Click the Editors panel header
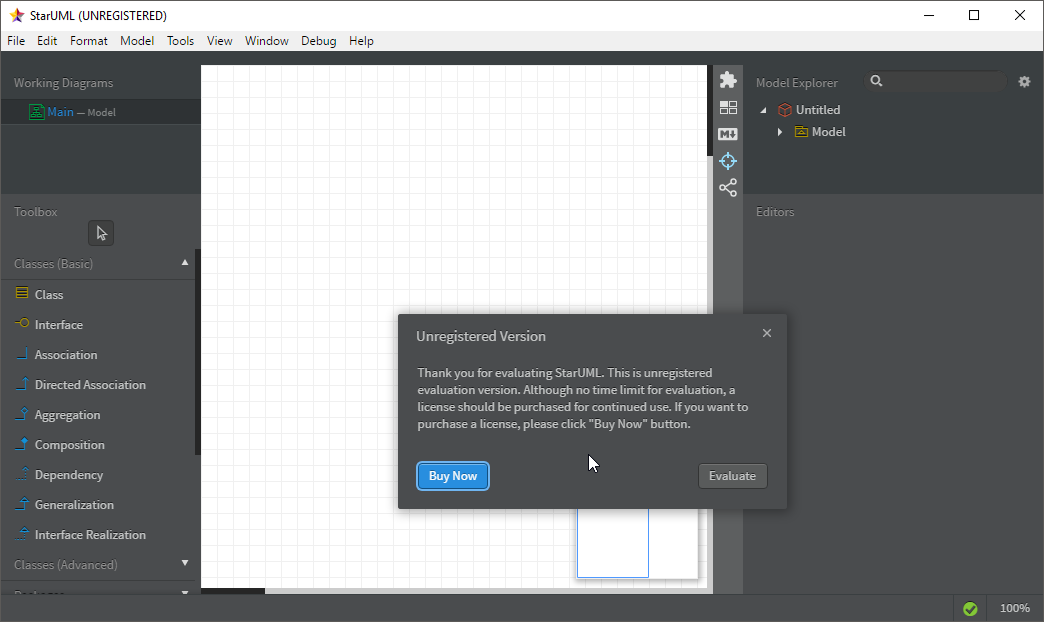The width and height of the screenshot is (1044, 622). (x=775, y=212)
